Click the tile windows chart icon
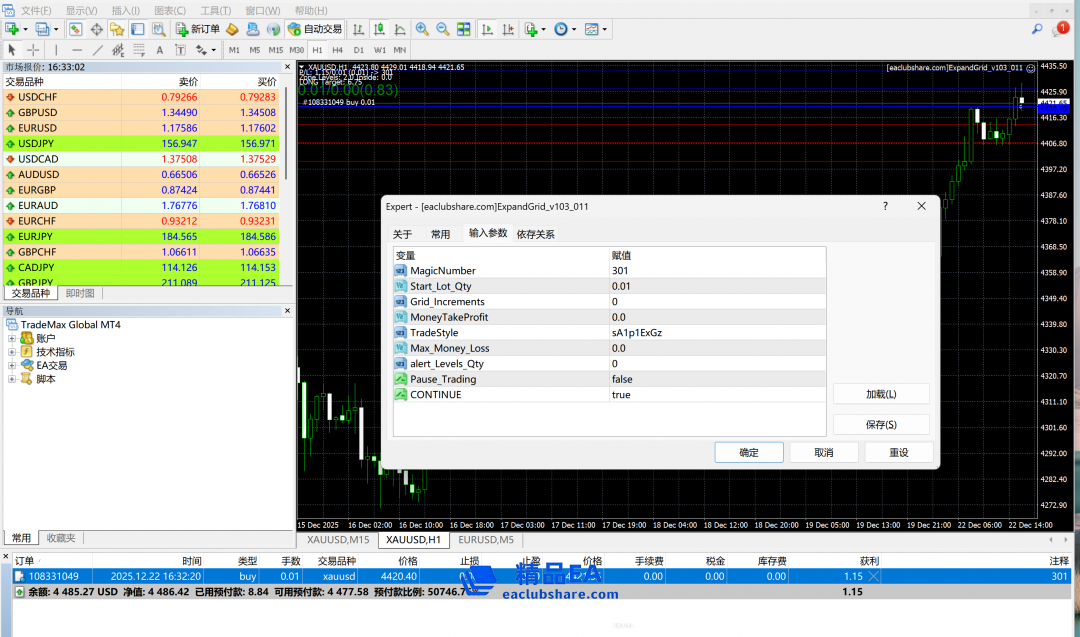The height and width of the screenshot is (637, 1080). [x=465, y=29]
